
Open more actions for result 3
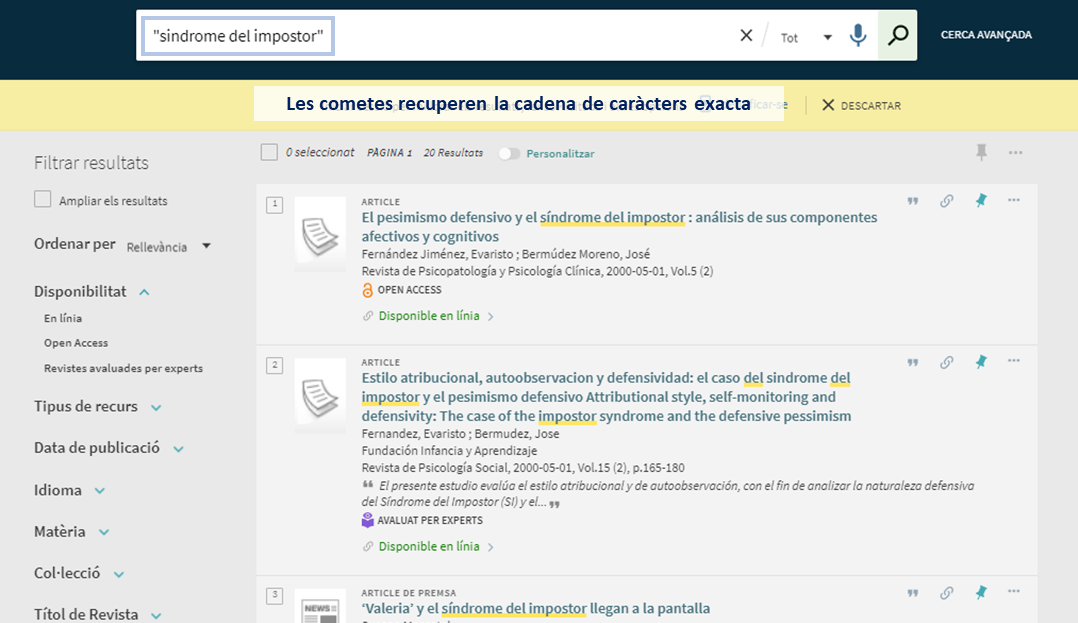coord(1013,591)
